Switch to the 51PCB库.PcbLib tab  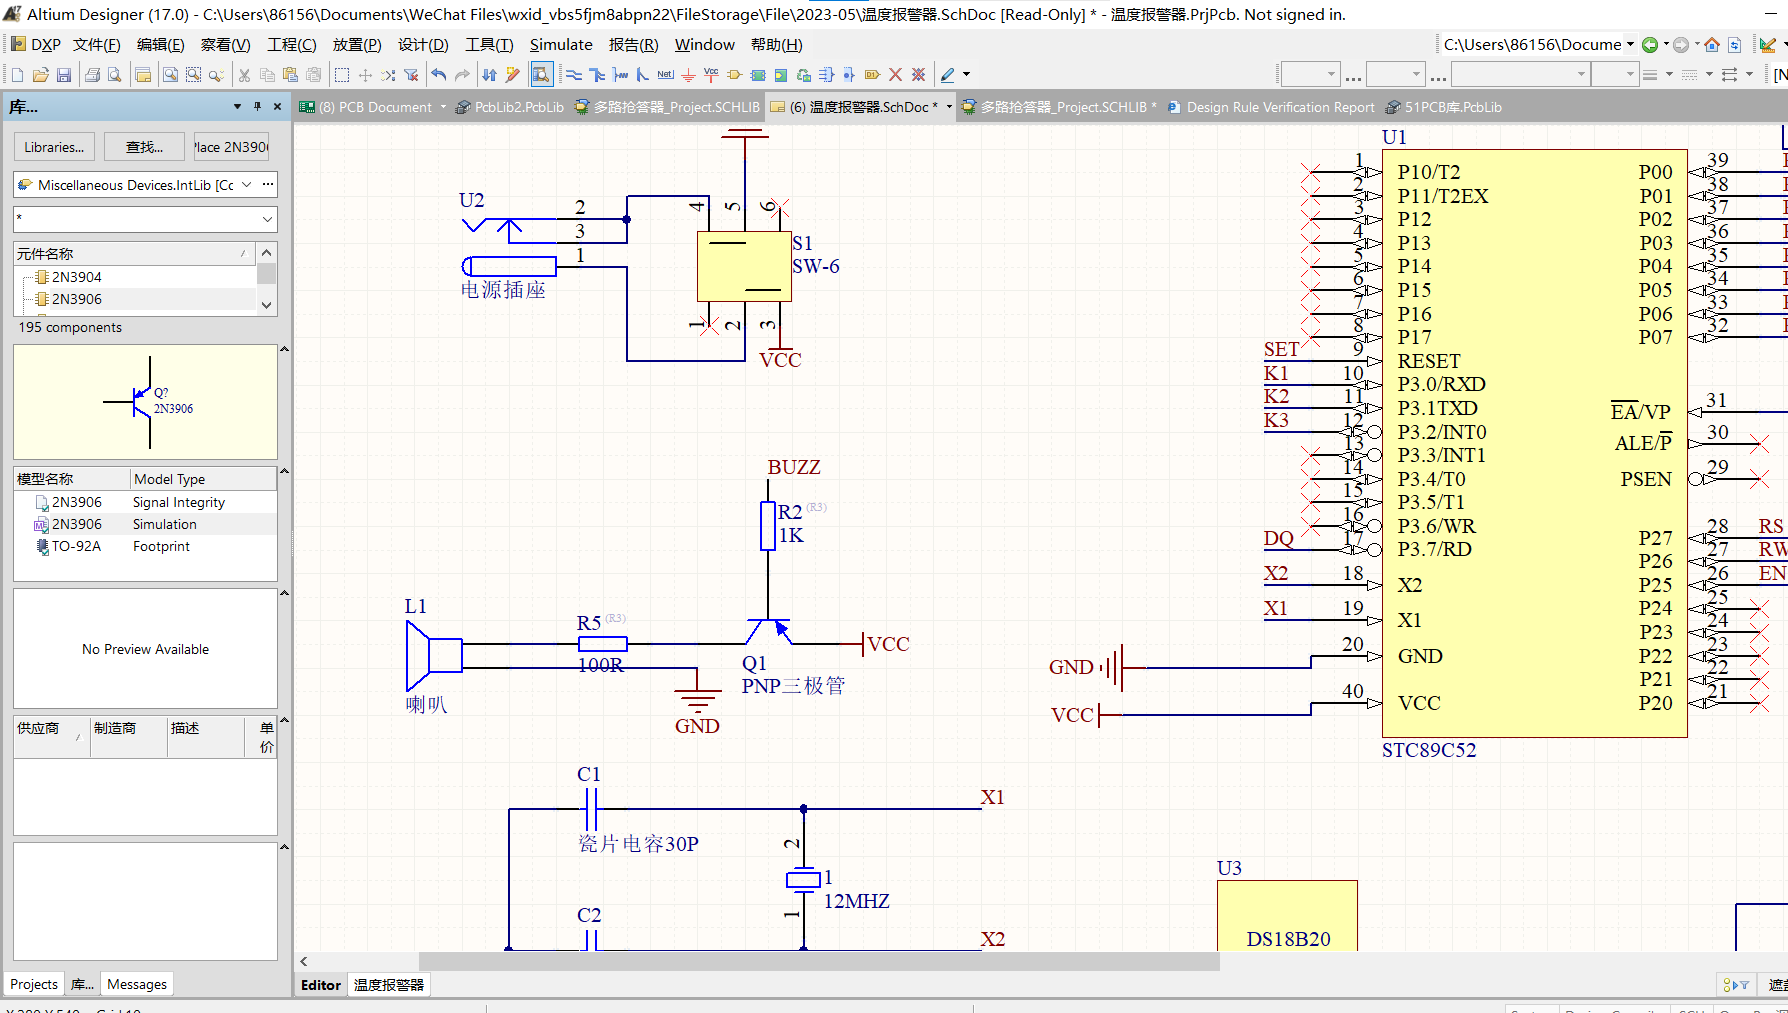1444,107
